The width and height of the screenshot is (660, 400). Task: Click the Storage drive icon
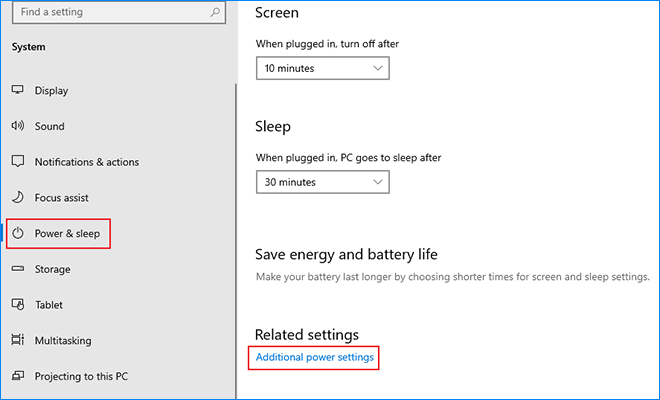click(17, 269)
